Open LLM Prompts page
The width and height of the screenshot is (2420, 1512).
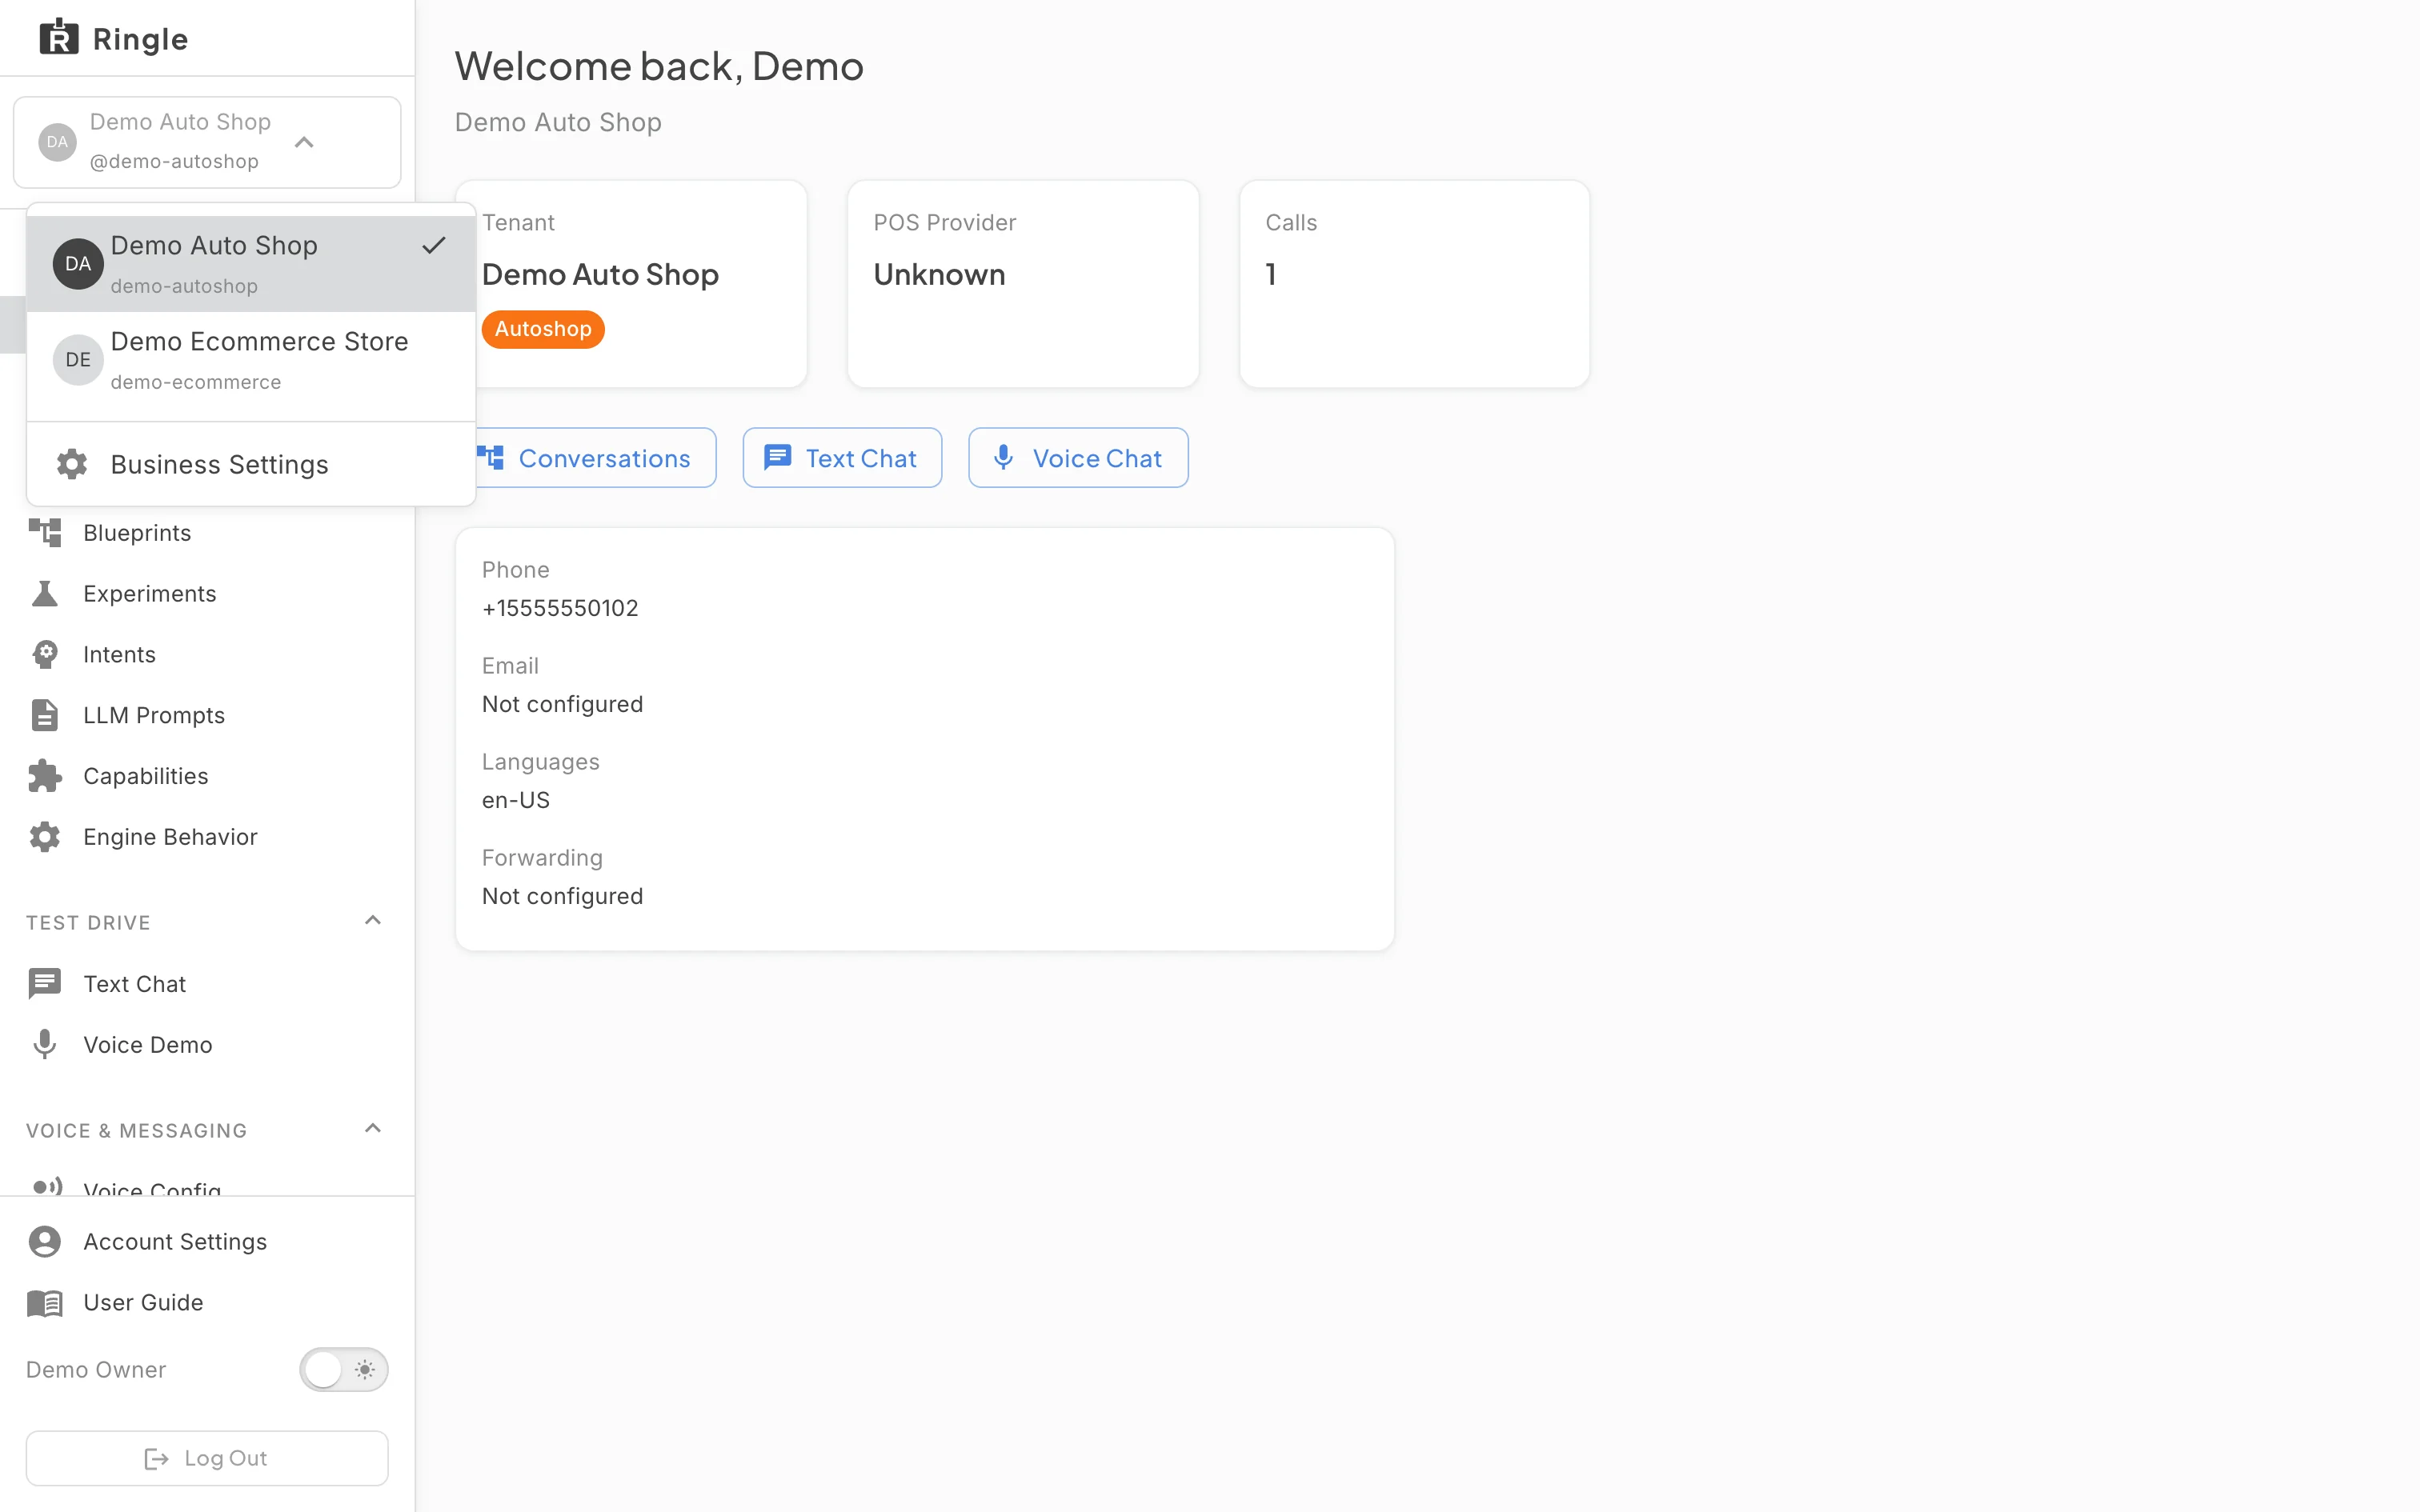tap(207, 716)
